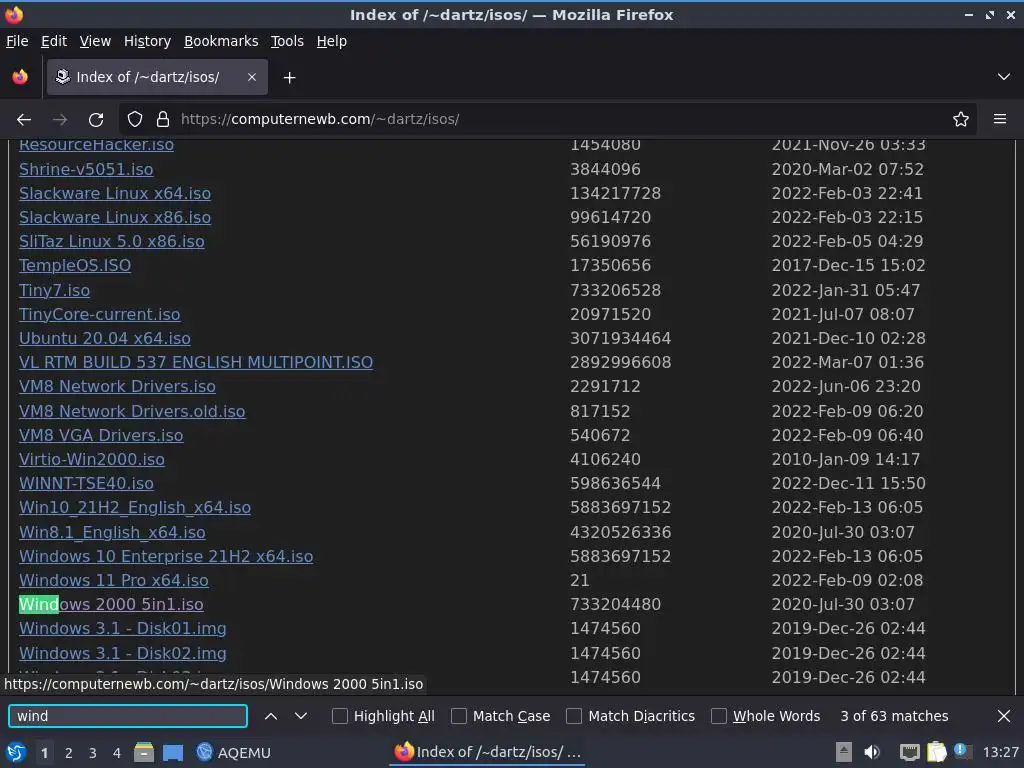
Task: Click TinyCore-current.iso link
Action: point(99,314)
